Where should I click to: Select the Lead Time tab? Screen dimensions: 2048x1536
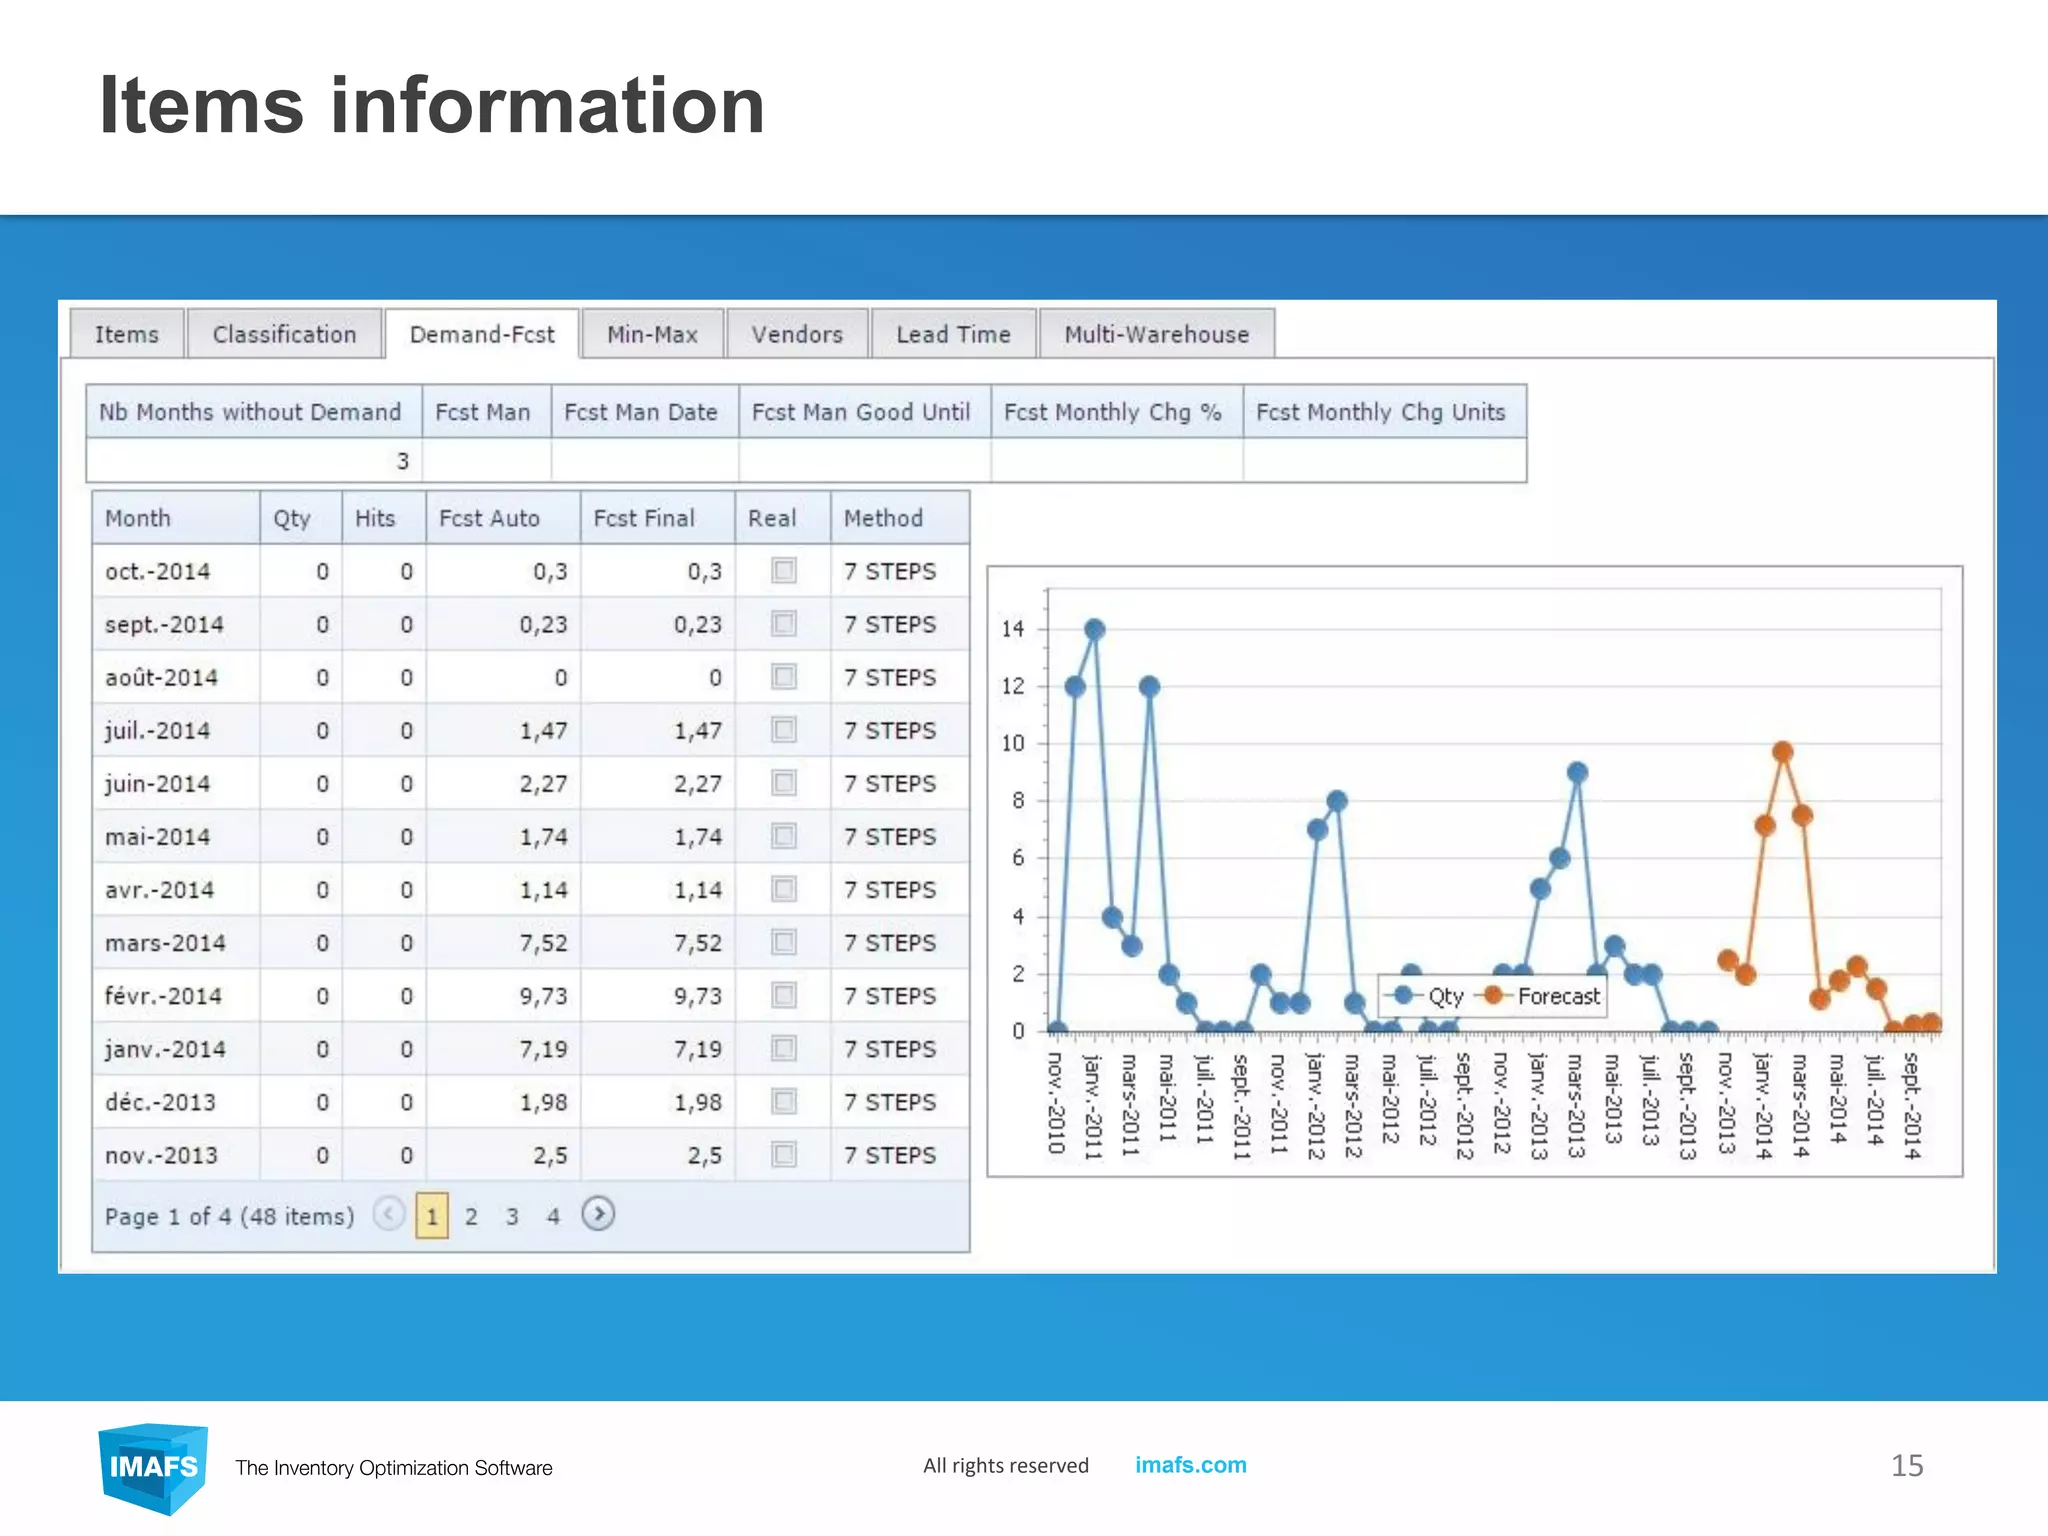coord(953,334)
